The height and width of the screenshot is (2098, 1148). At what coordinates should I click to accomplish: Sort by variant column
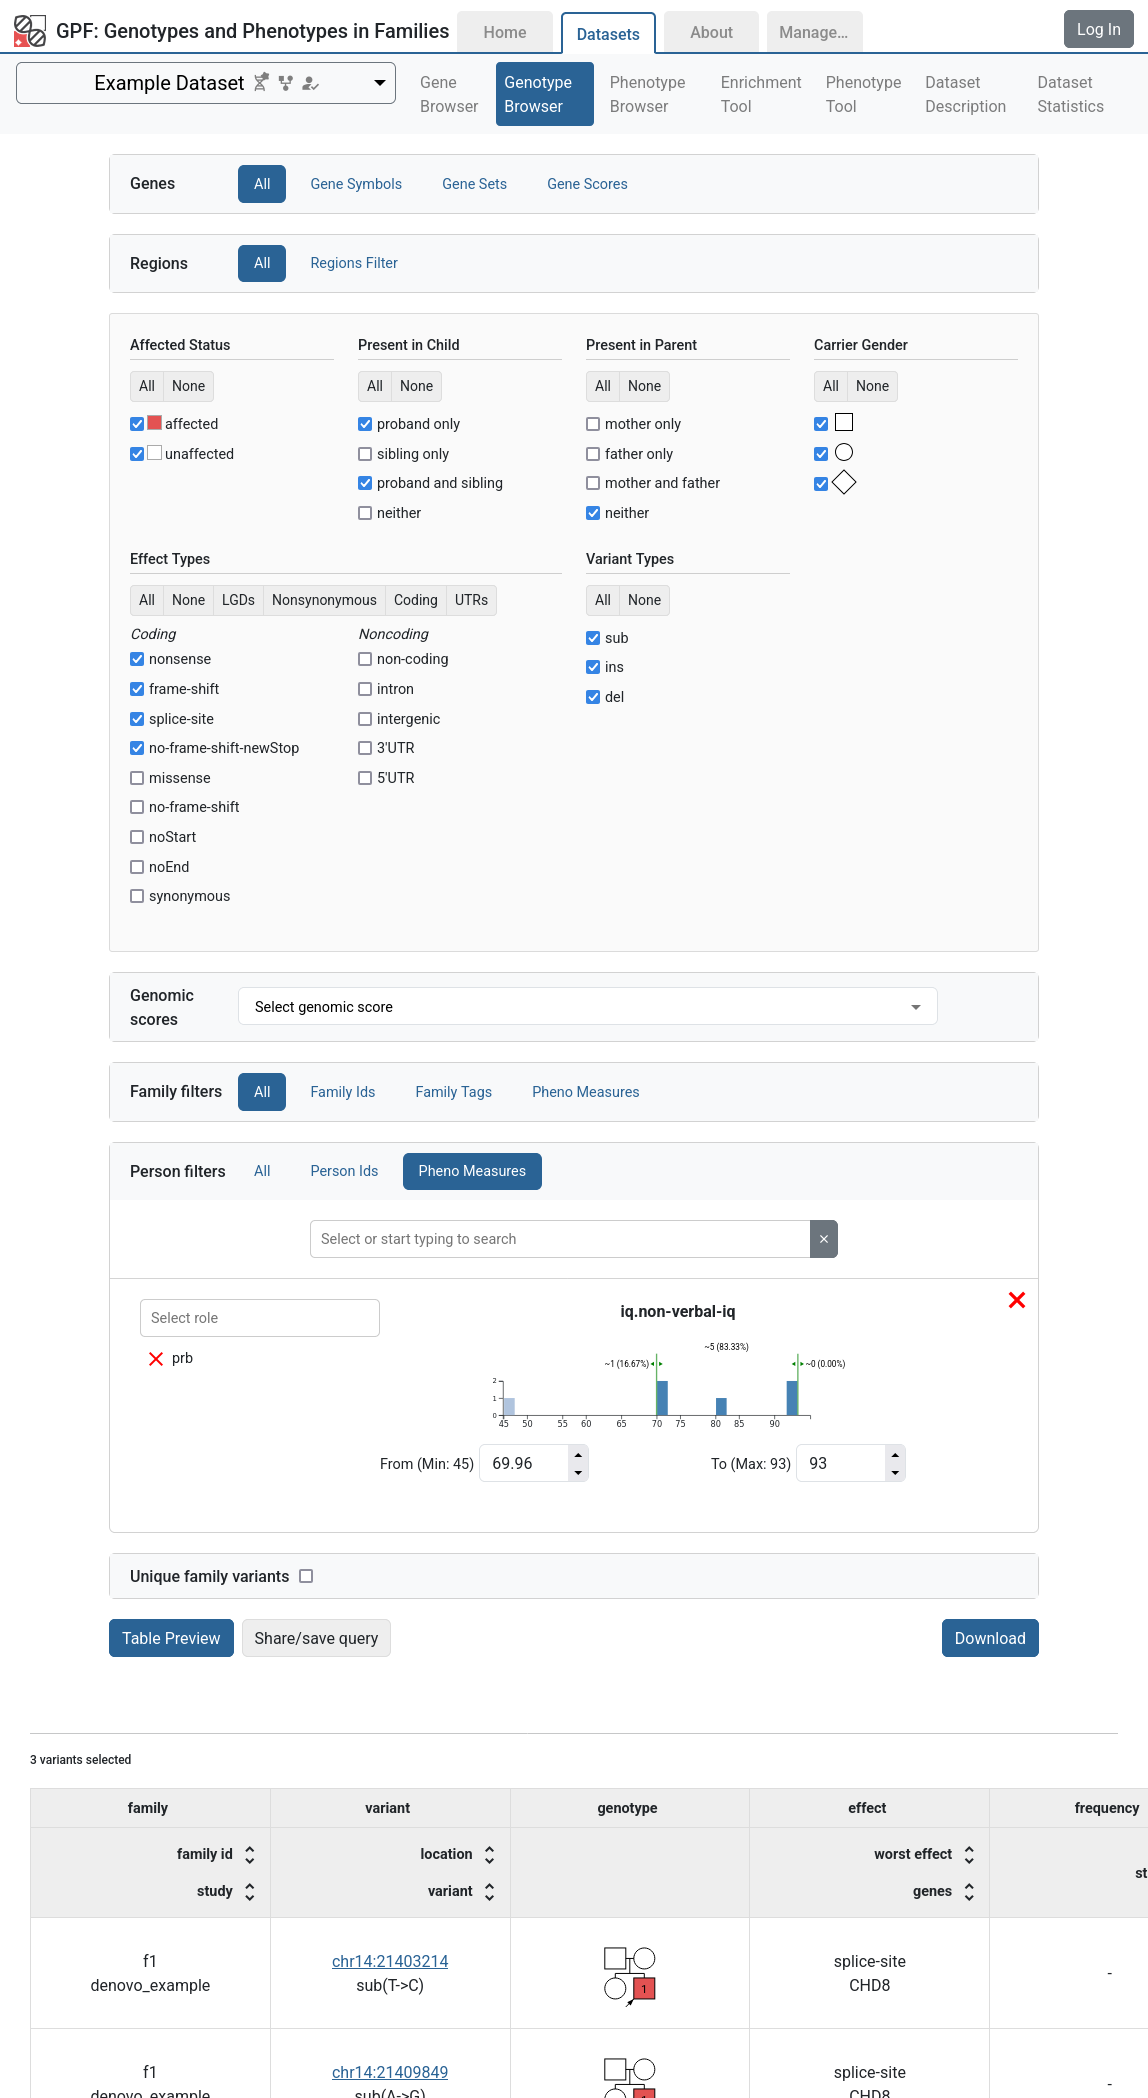489,1892
